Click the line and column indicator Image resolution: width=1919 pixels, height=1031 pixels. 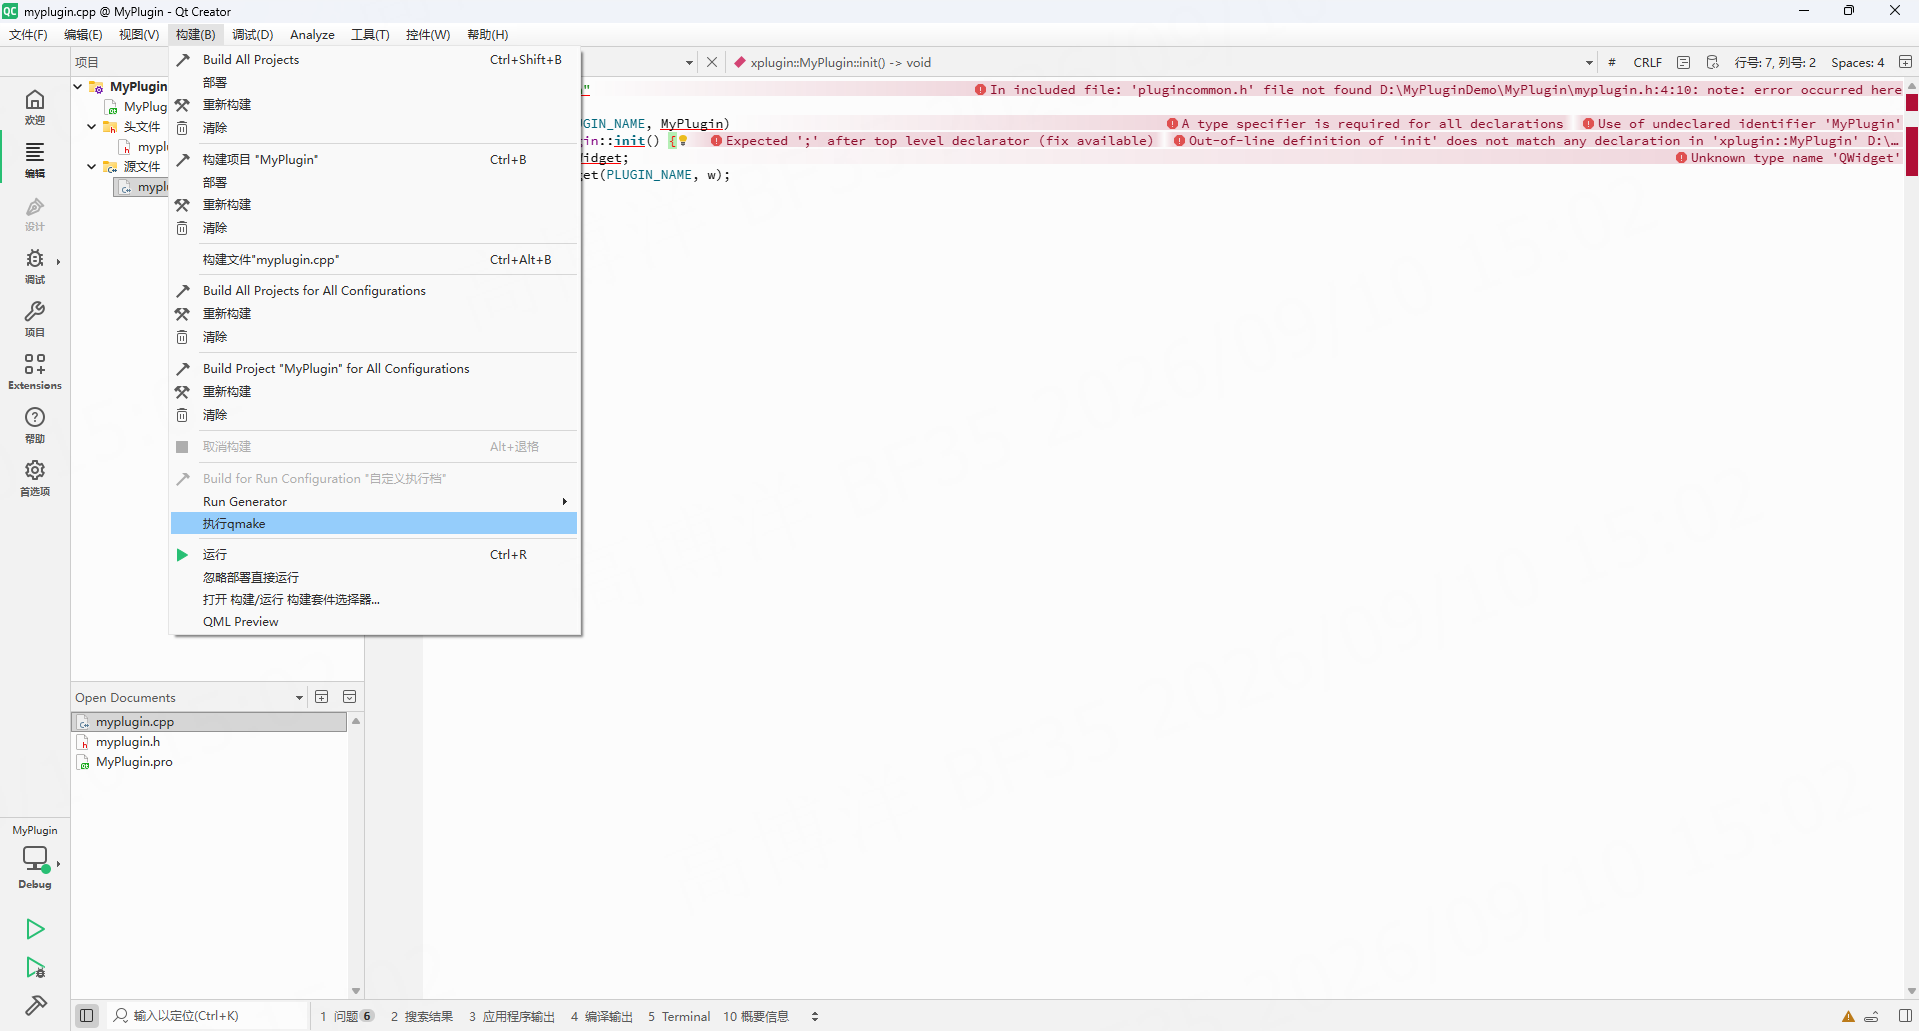point(1775,62)
